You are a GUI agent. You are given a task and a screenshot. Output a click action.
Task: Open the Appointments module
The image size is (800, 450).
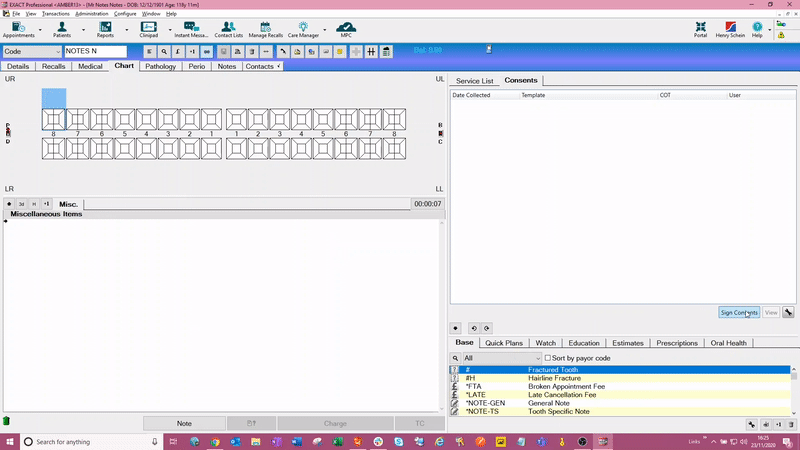point(18,30)
